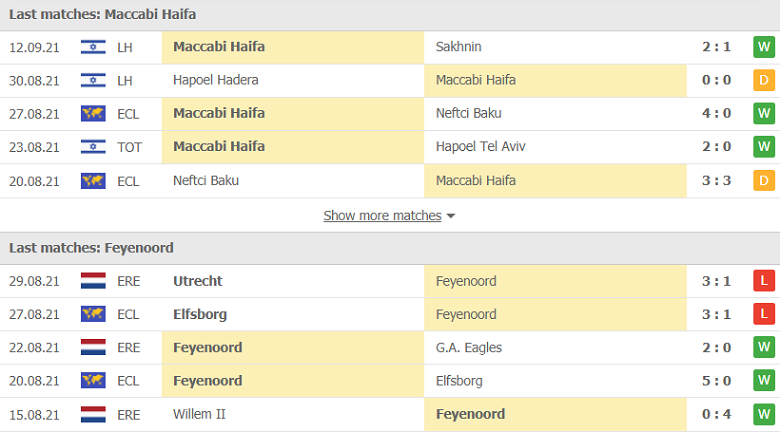Click Israel flag icon on 12.09.21 row

(93, 47)
